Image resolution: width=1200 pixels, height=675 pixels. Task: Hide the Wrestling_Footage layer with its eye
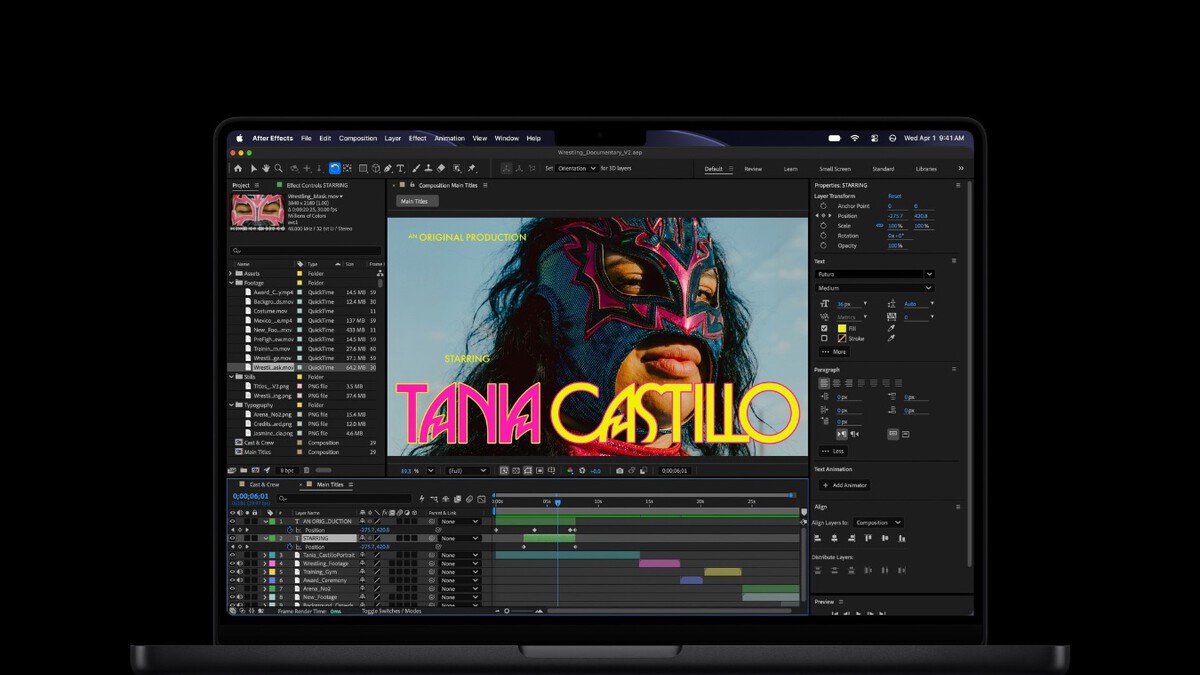233,563
